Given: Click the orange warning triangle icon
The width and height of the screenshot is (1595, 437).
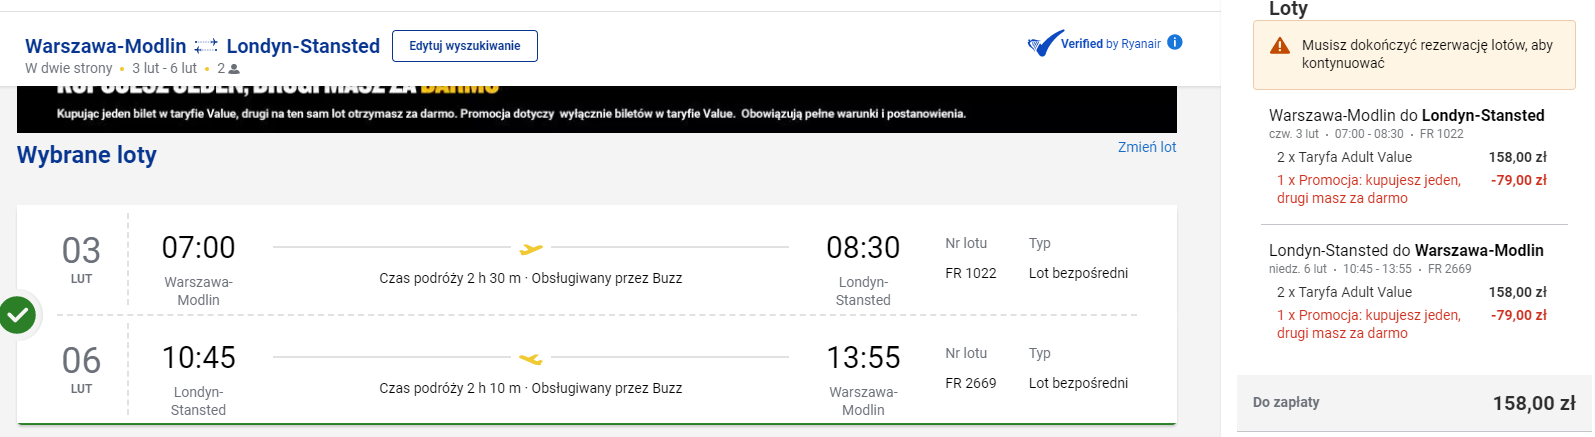Looking at the screenshot, I should coord(1280,46).
